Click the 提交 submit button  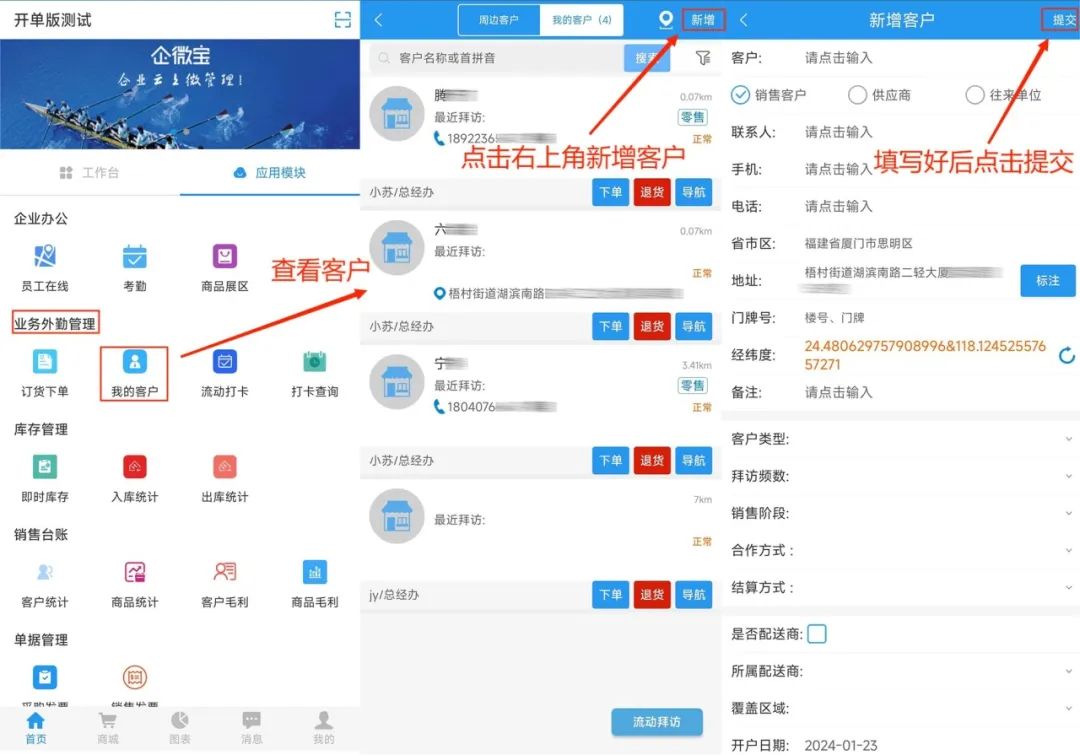(1062, 20)
